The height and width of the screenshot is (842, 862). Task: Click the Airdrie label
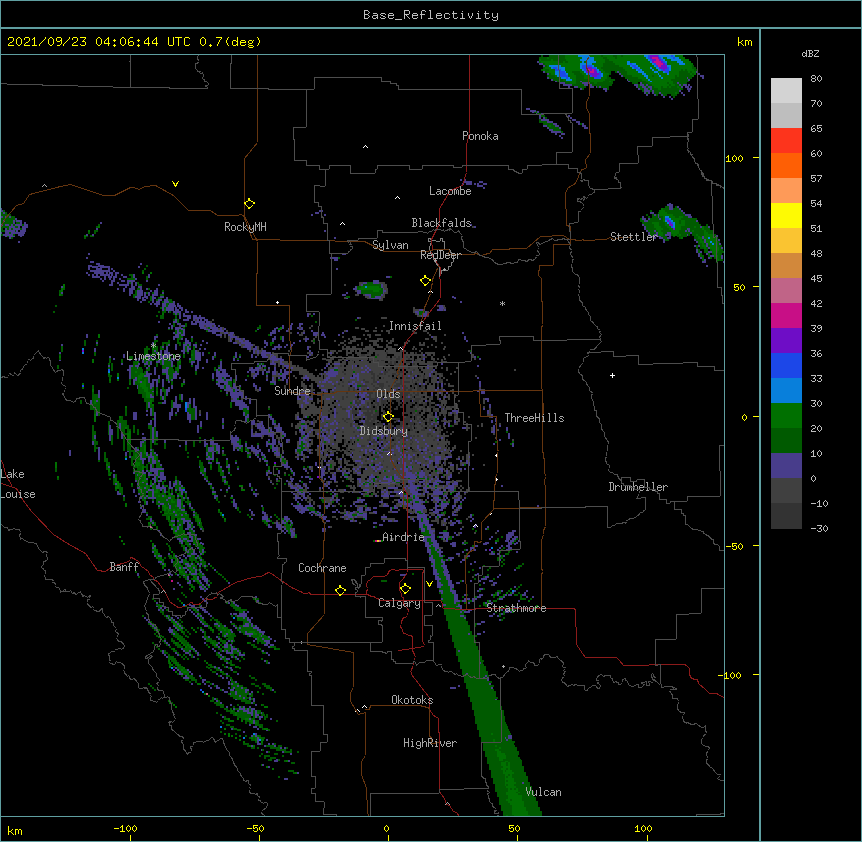(403, 537)
